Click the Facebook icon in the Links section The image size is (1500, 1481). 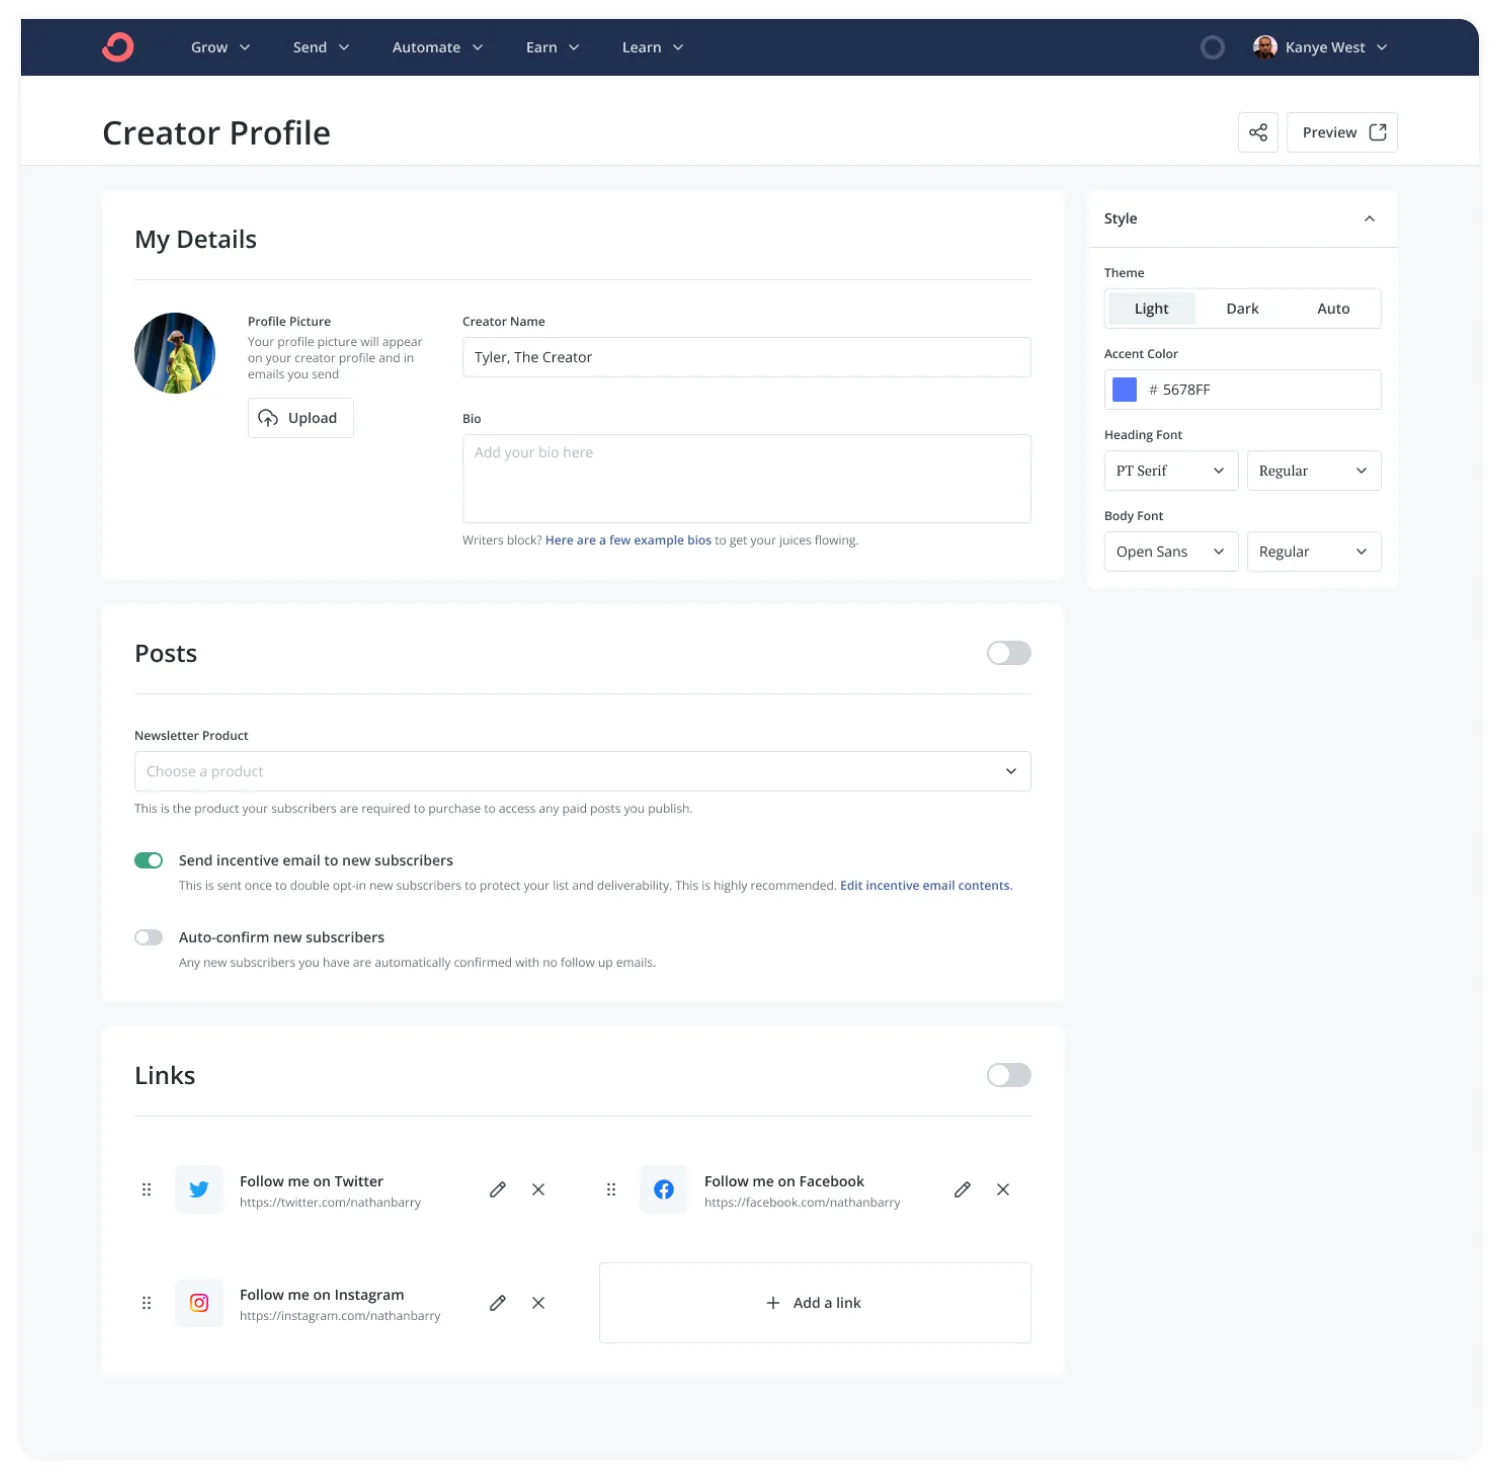click(x=663, y=1189)
